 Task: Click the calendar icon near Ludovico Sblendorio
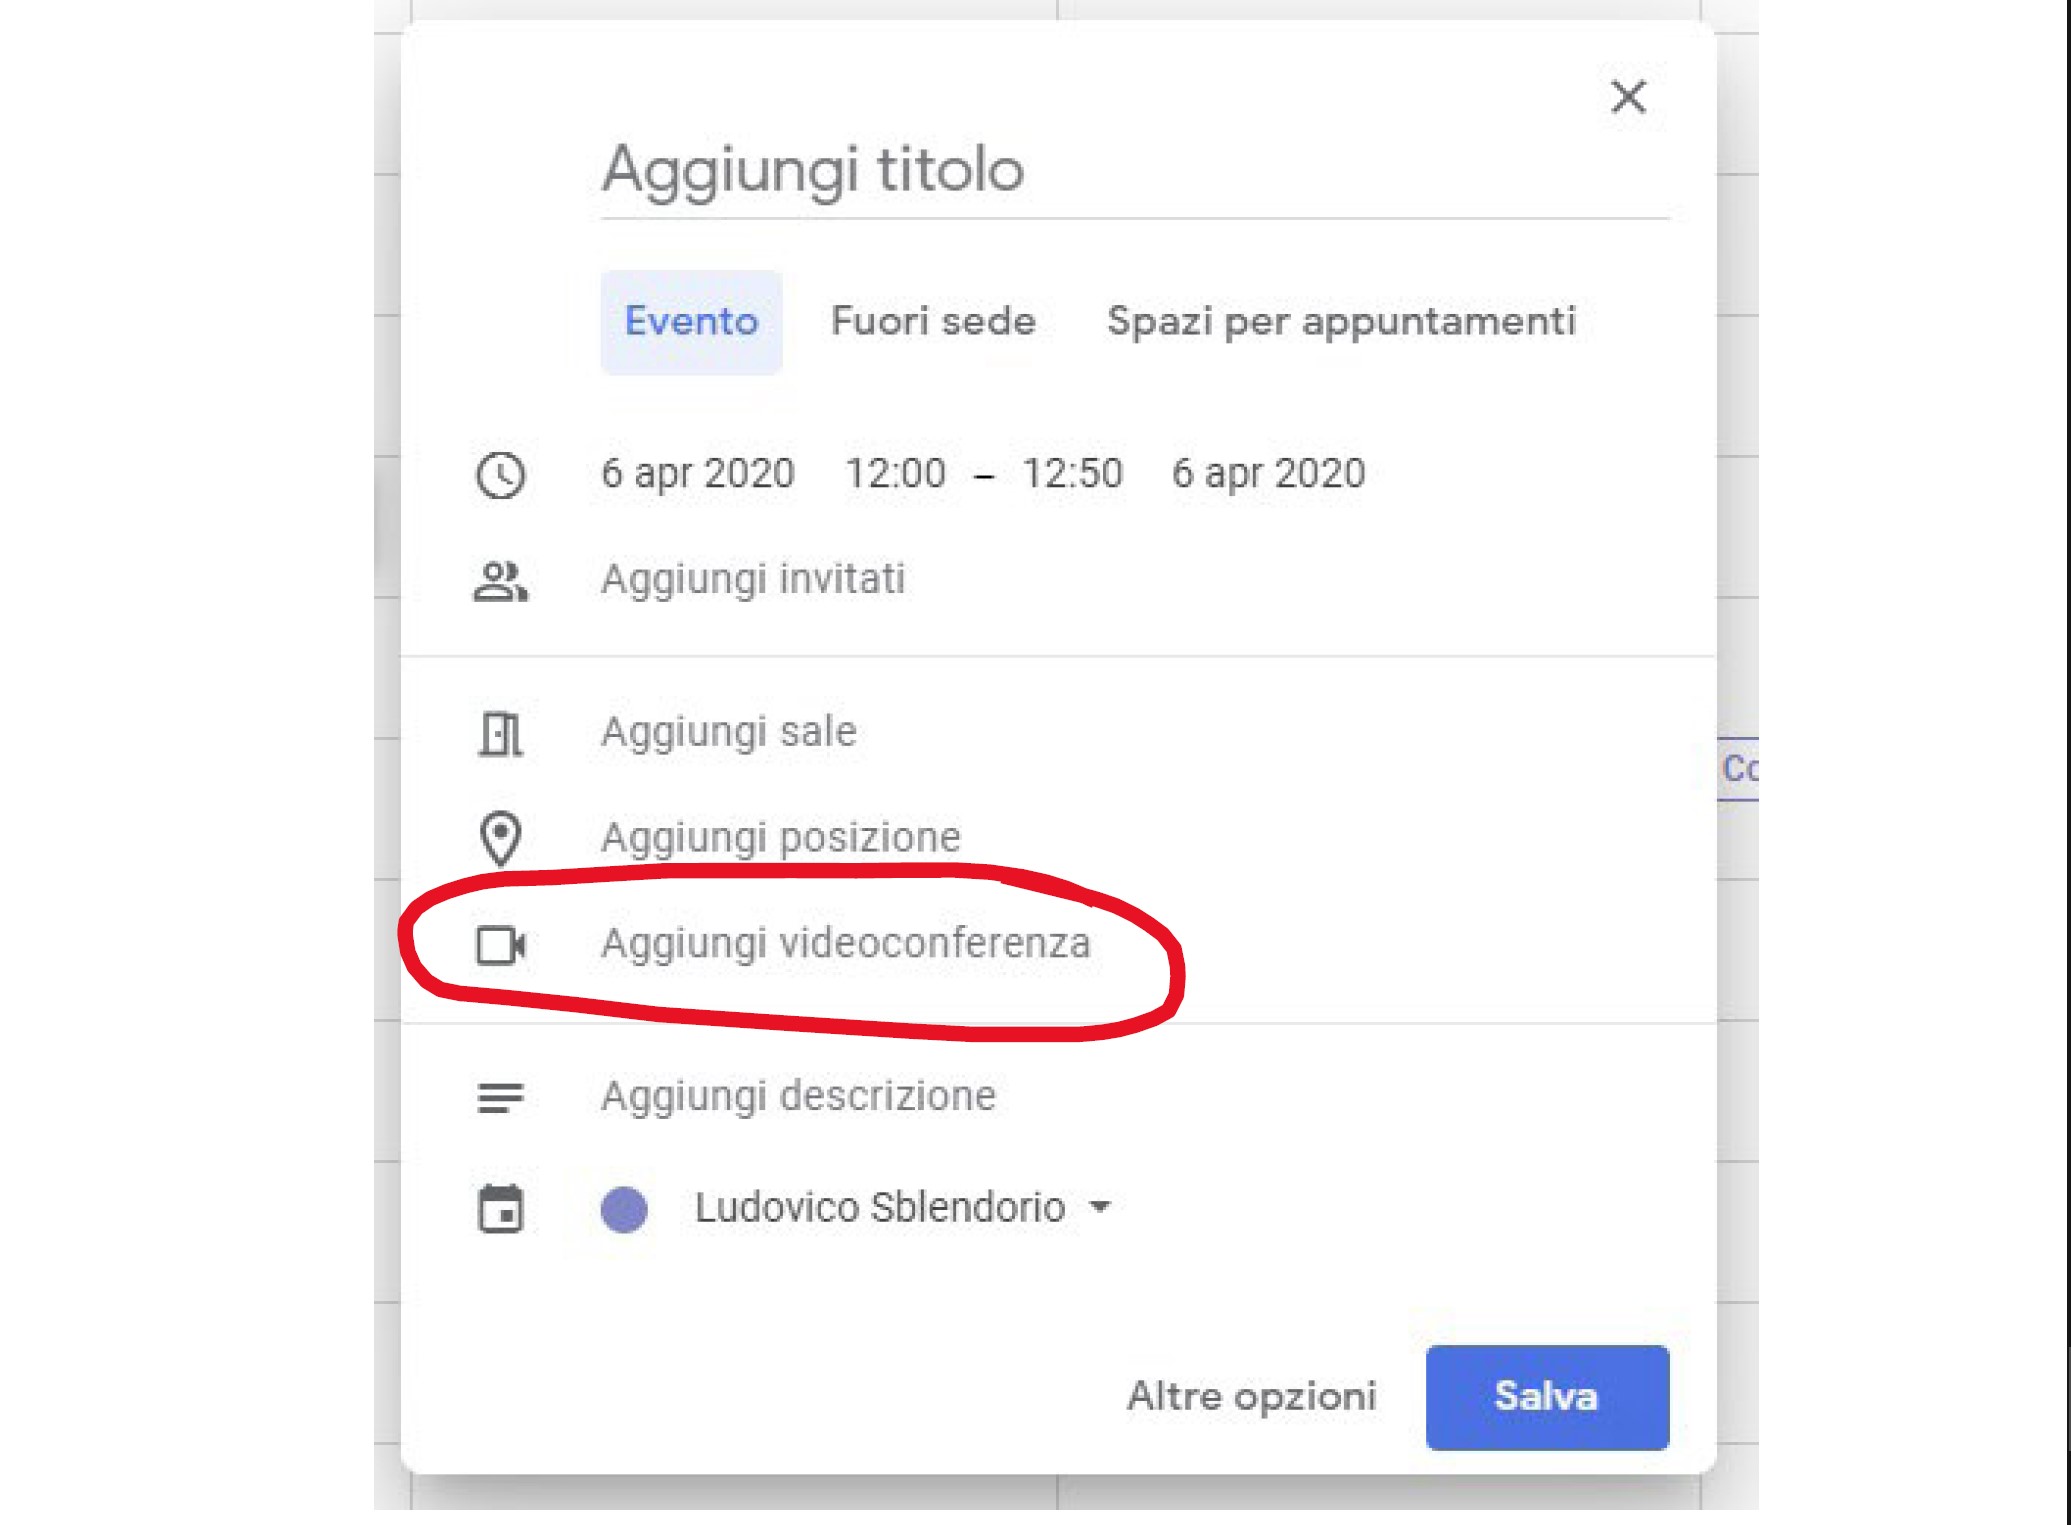(500, 1209)
